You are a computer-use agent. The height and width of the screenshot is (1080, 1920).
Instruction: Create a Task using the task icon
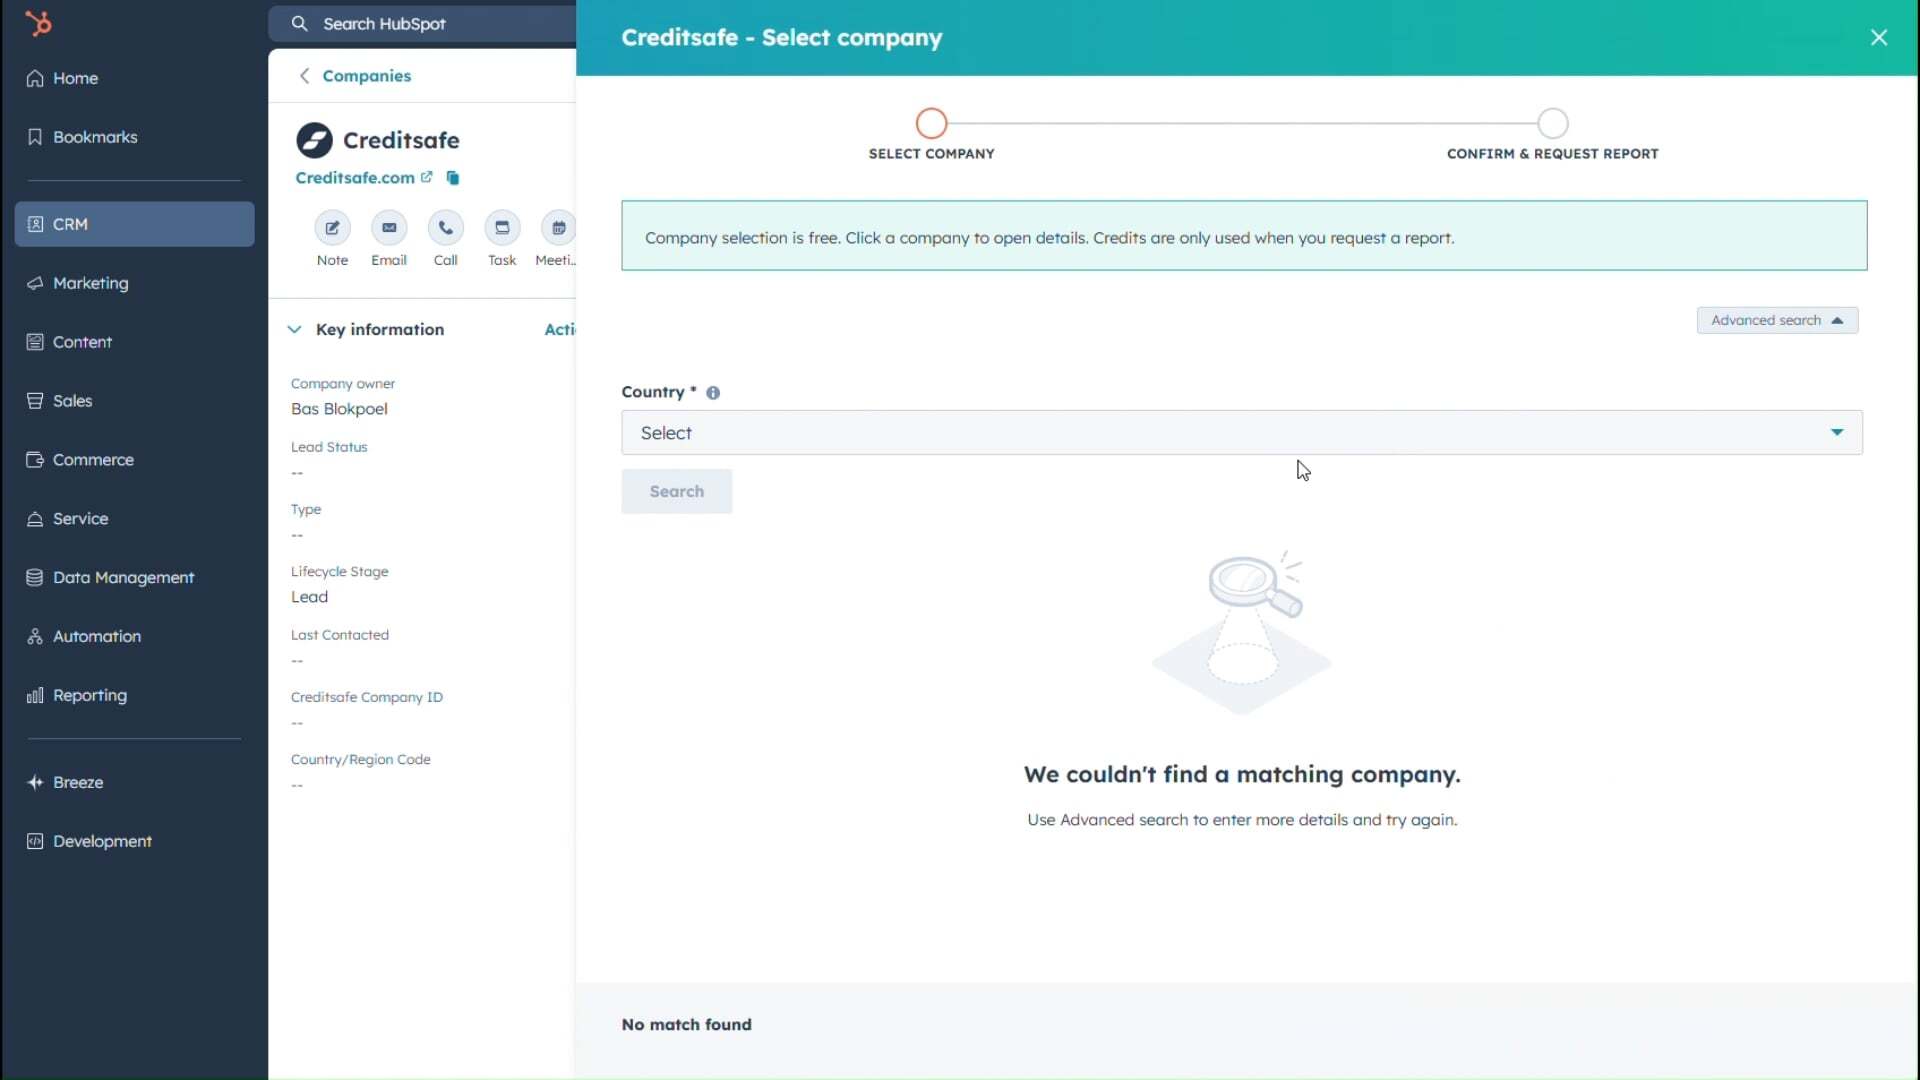pos(502,228)
